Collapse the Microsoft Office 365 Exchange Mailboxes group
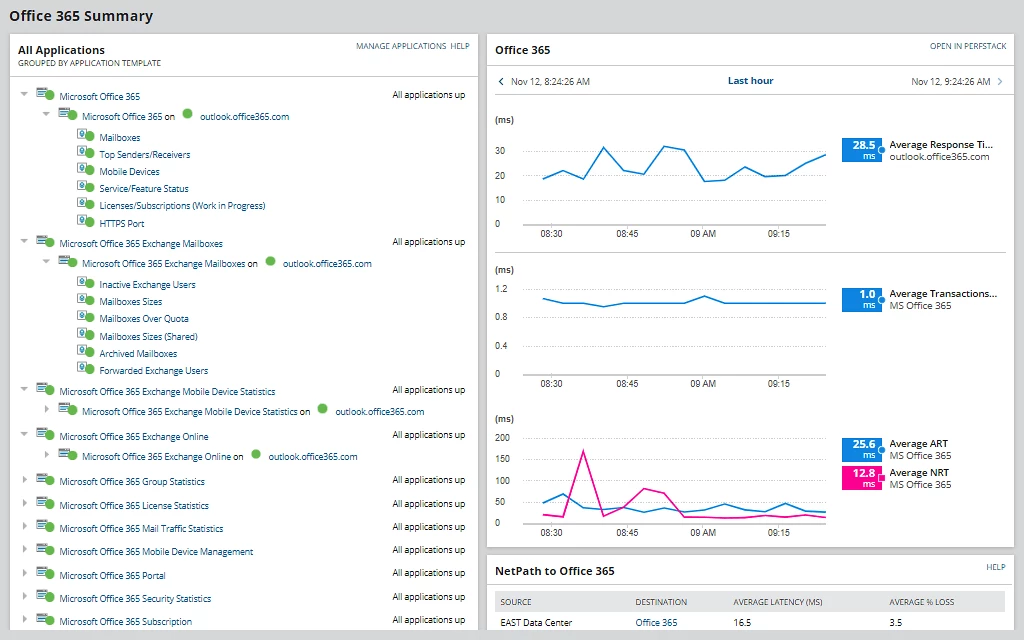 pos(25,242)
